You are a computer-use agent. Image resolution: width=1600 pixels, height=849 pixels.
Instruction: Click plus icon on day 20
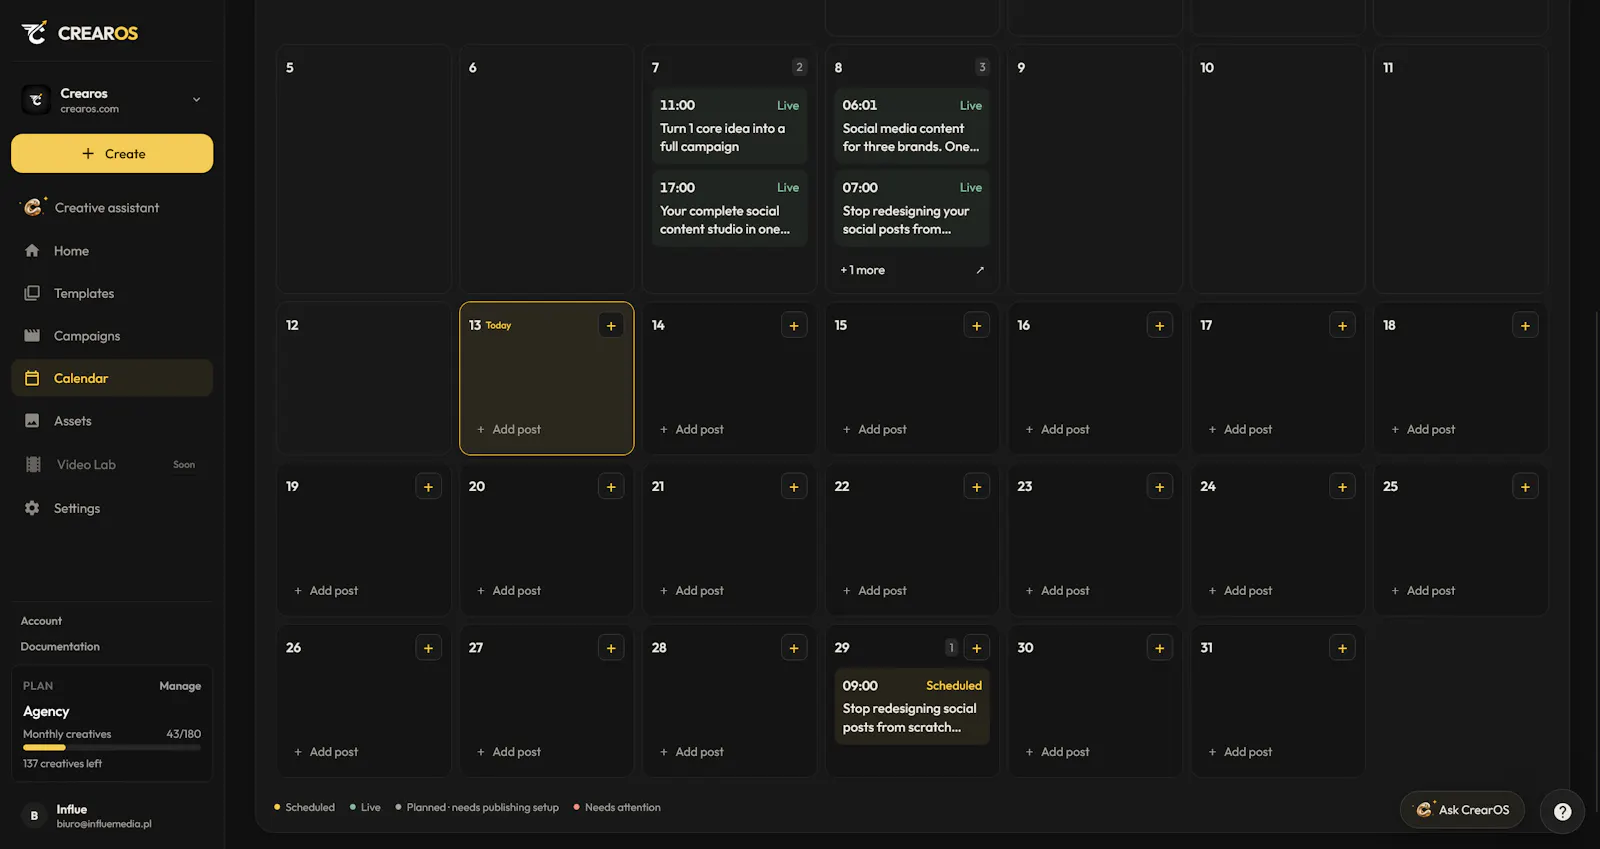point(611,487)
